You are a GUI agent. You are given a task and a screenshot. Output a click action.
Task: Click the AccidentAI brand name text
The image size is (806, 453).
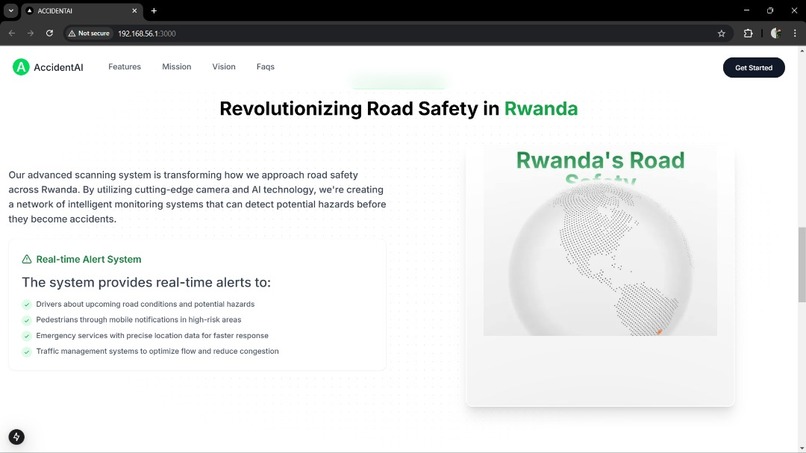(58, 67)
